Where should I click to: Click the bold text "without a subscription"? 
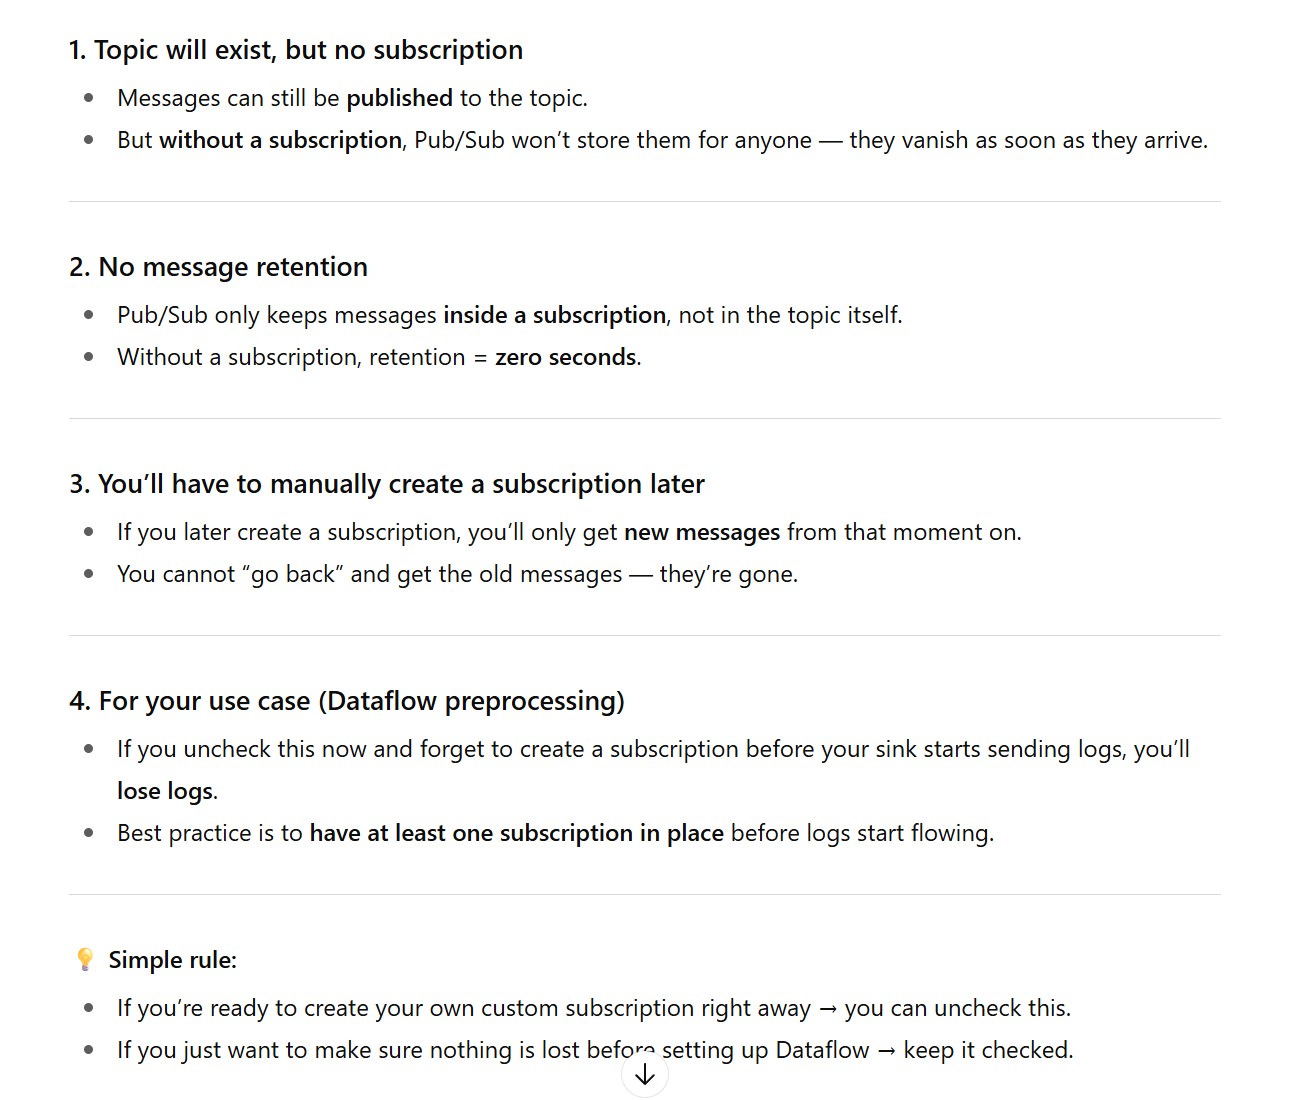coord(280,140)
